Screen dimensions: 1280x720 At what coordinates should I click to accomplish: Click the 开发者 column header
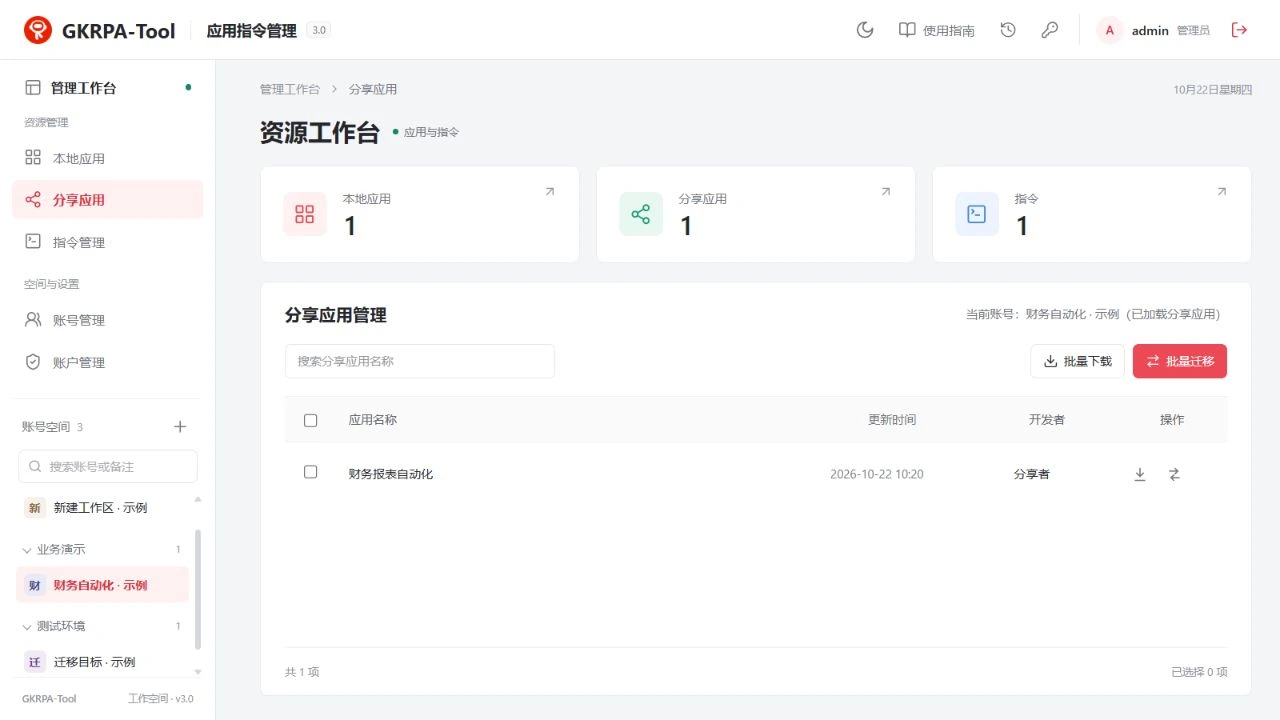[x=1047, y=420]
